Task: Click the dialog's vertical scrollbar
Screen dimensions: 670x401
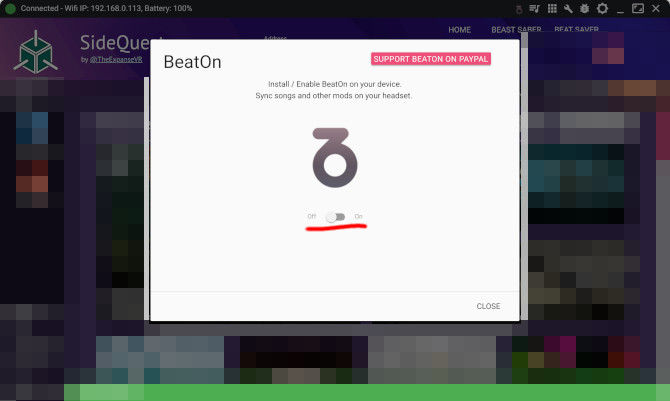Action: [x=524, y=176]
